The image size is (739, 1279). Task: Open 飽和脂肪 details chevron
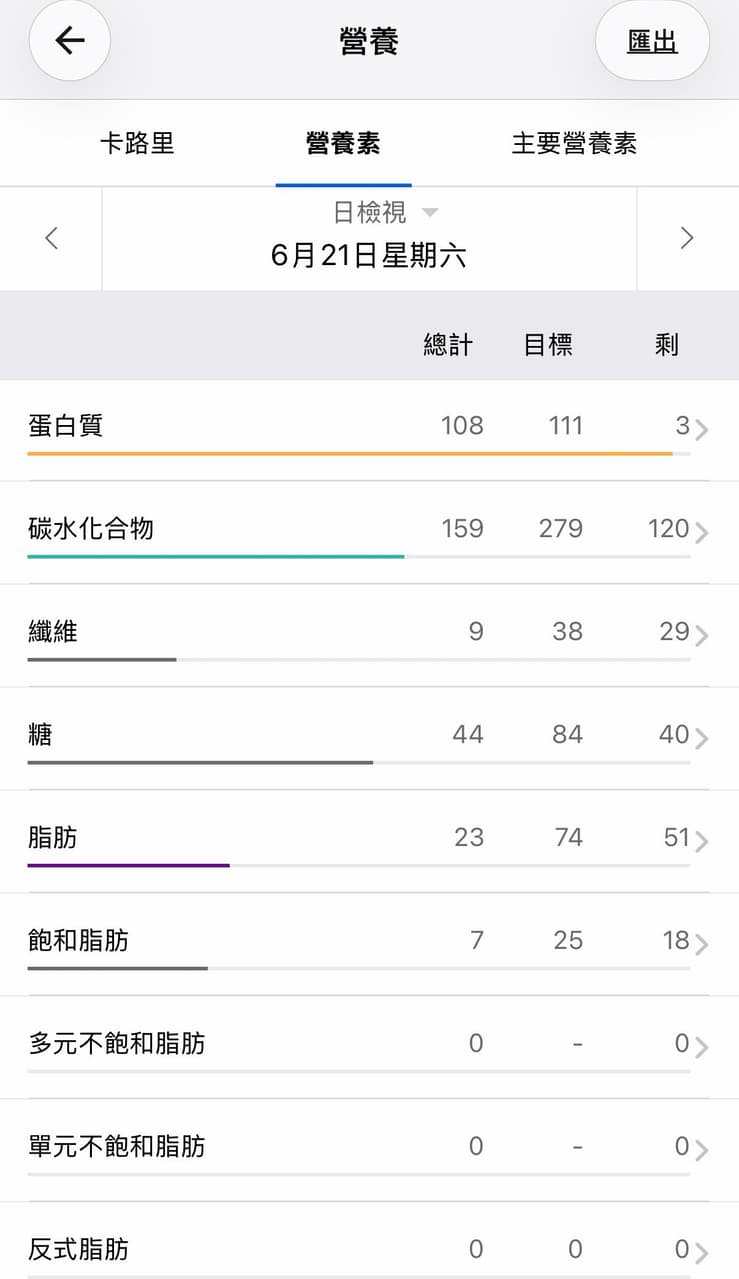pos(702,945)
